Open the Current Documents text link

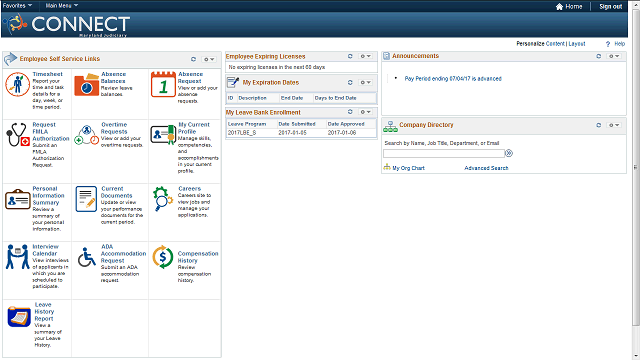[x=116, y=192]
